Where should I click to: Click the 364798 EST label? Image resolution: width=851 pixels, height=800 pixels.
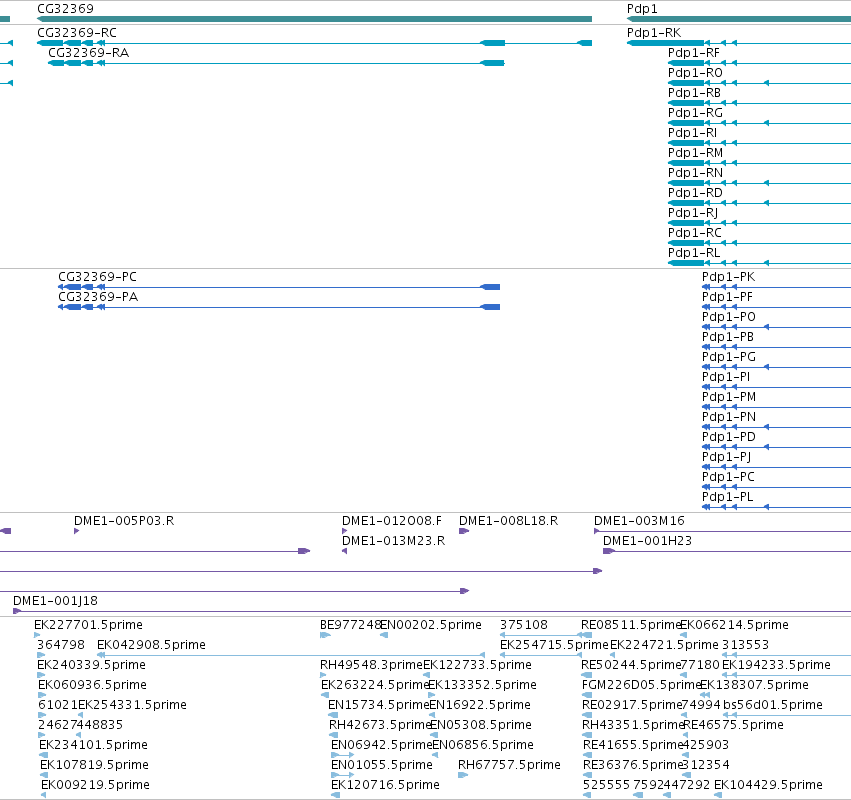61,645
